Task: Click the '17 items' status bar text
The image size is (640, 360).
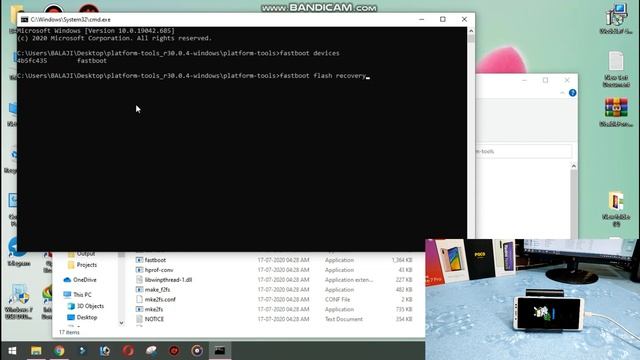Action: pos(69,332)
